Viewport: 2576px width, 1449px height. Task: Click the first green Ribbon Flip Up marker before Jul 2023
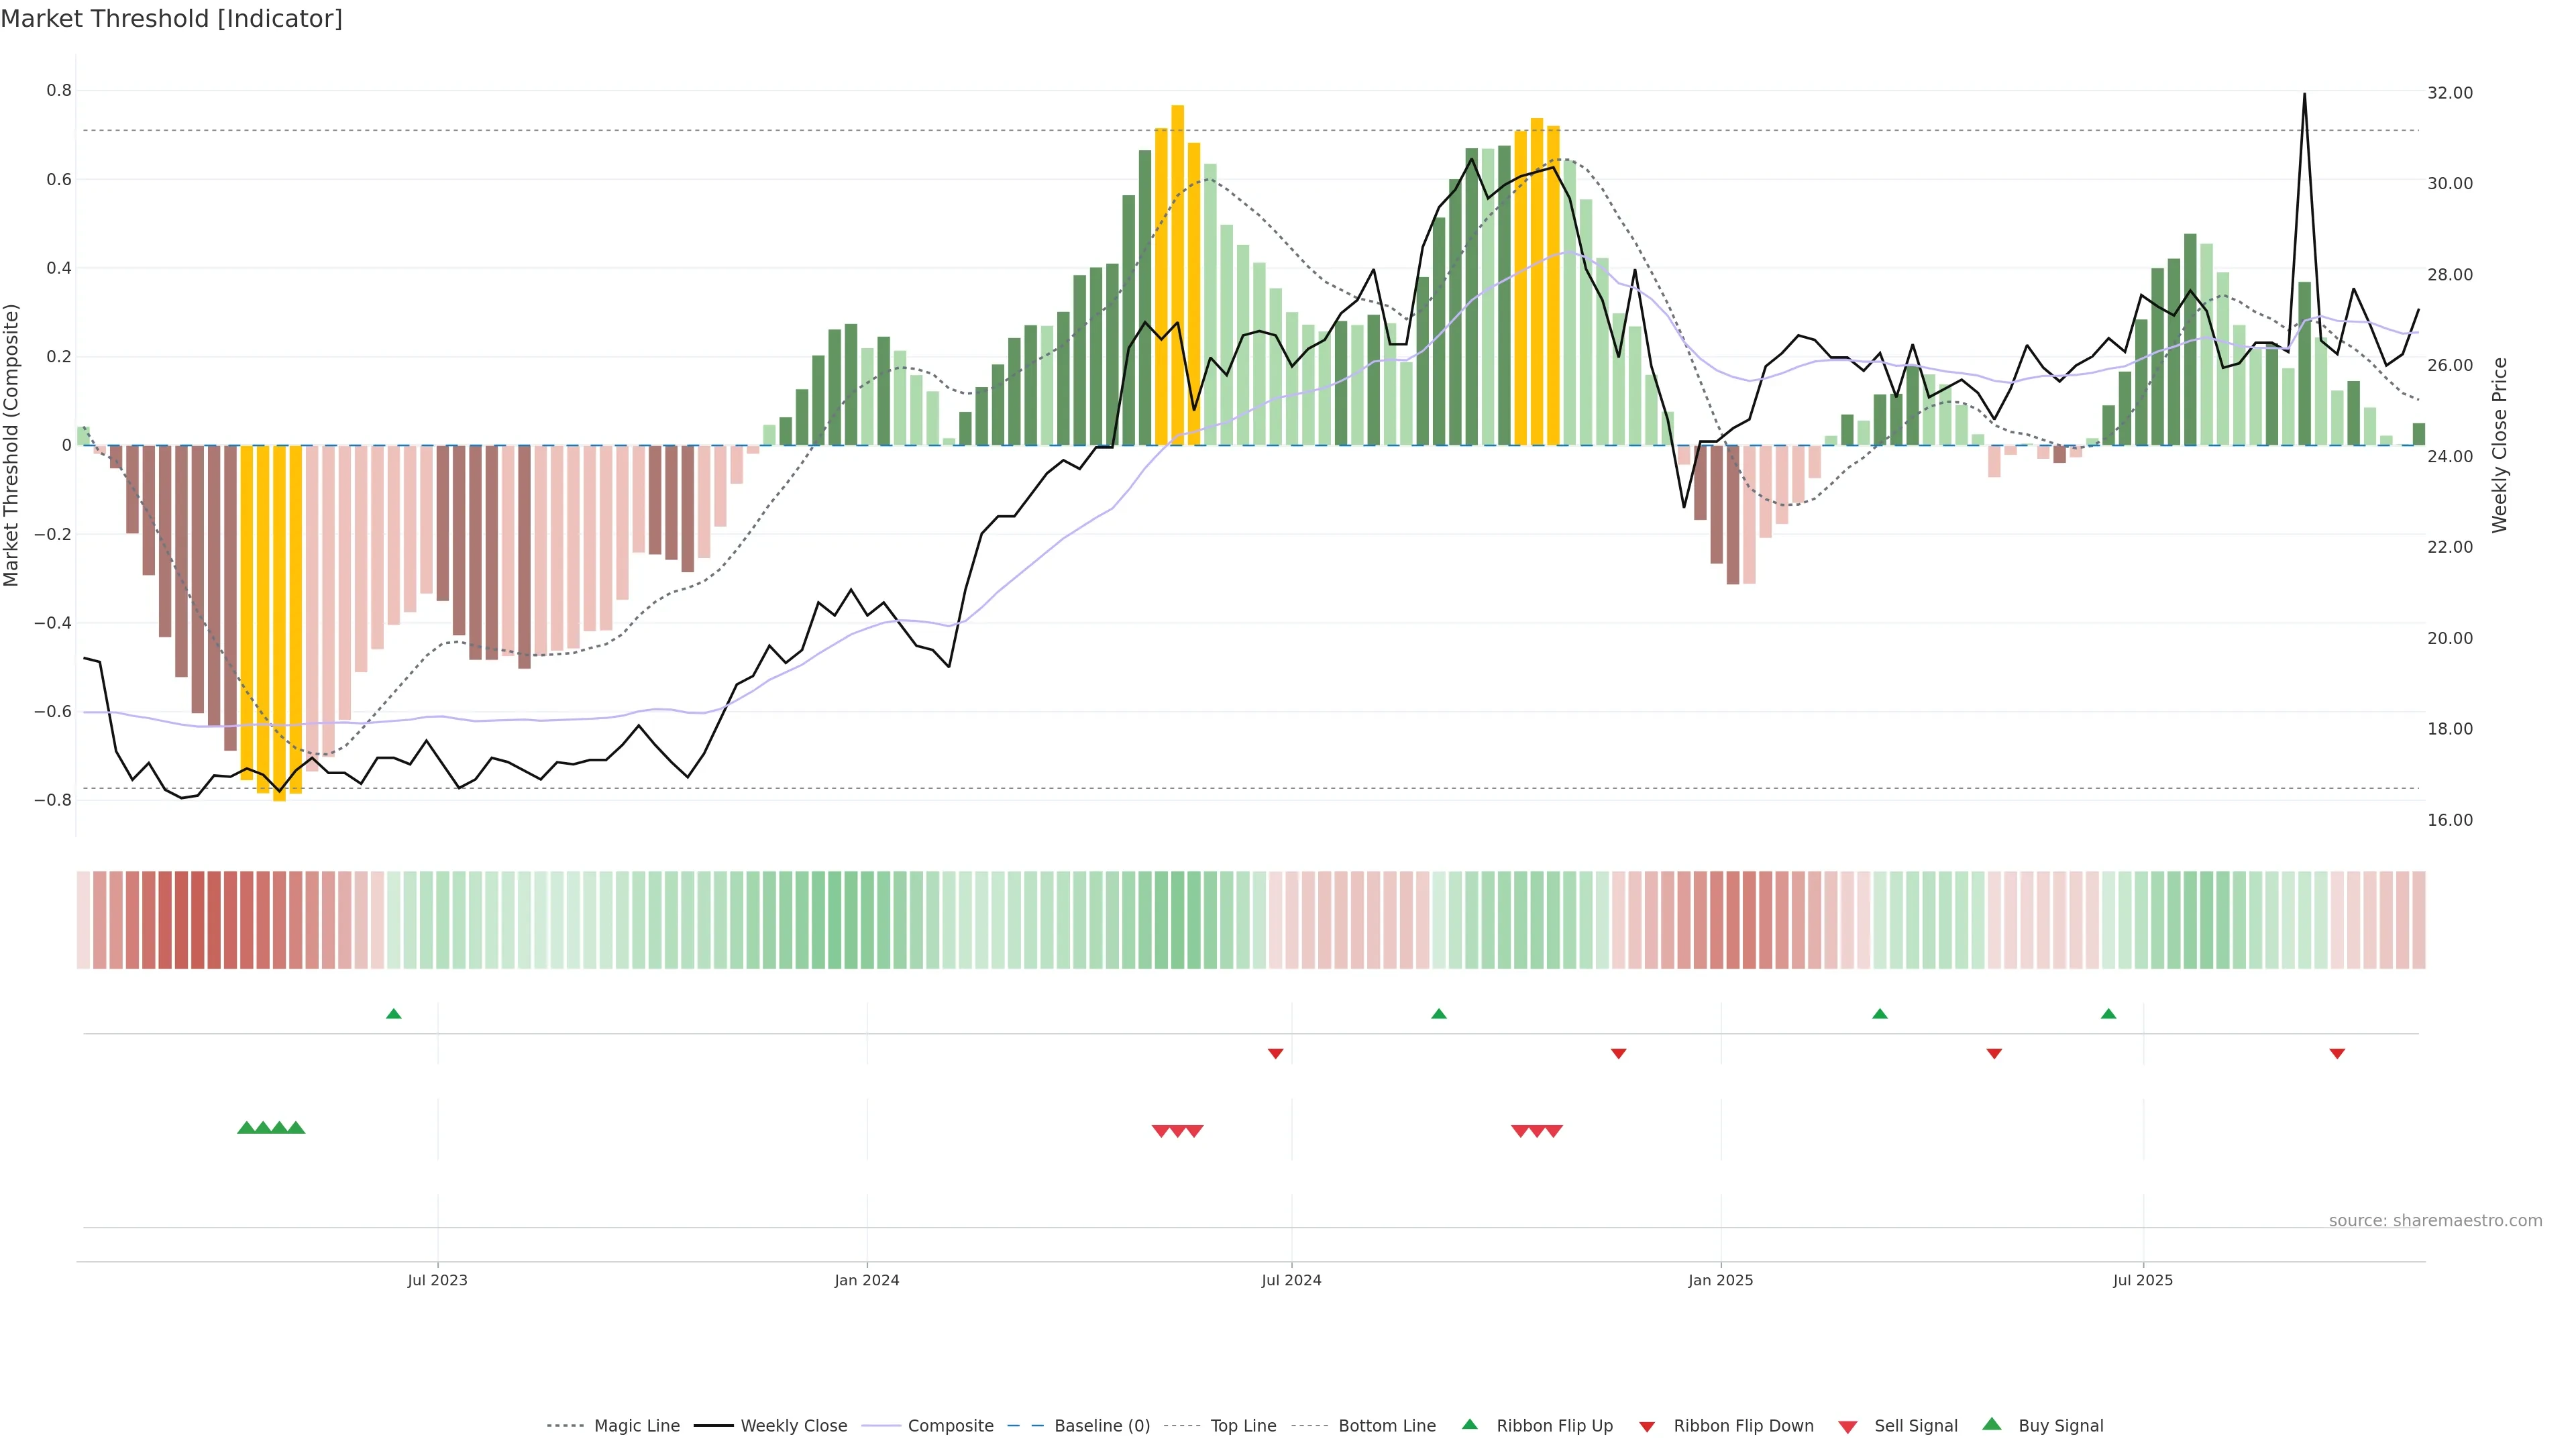[x=394, y=1014]
